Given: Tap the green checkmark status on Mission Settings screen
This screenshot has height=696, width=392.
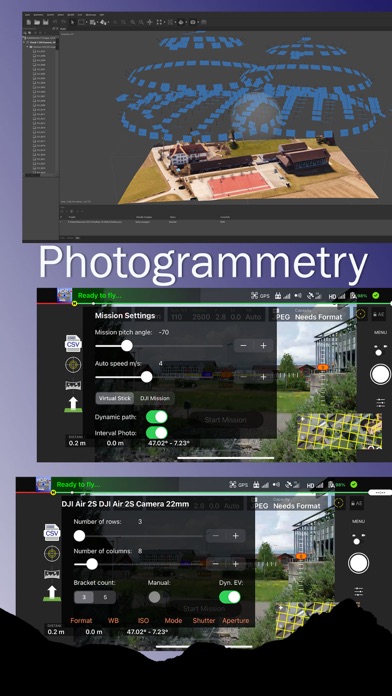Looking at the screenshot, I should click(376, 295).
